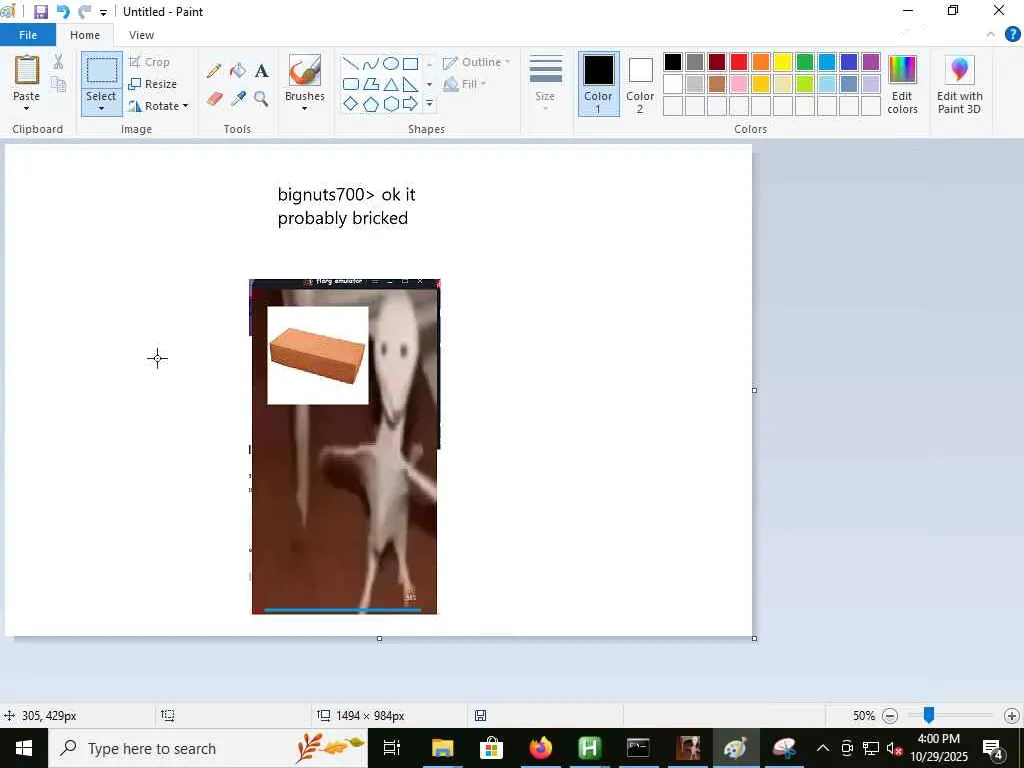Activate Color 1 foreground selector
Viewport: 1024px width, 768px height.
tap(598, 85)
